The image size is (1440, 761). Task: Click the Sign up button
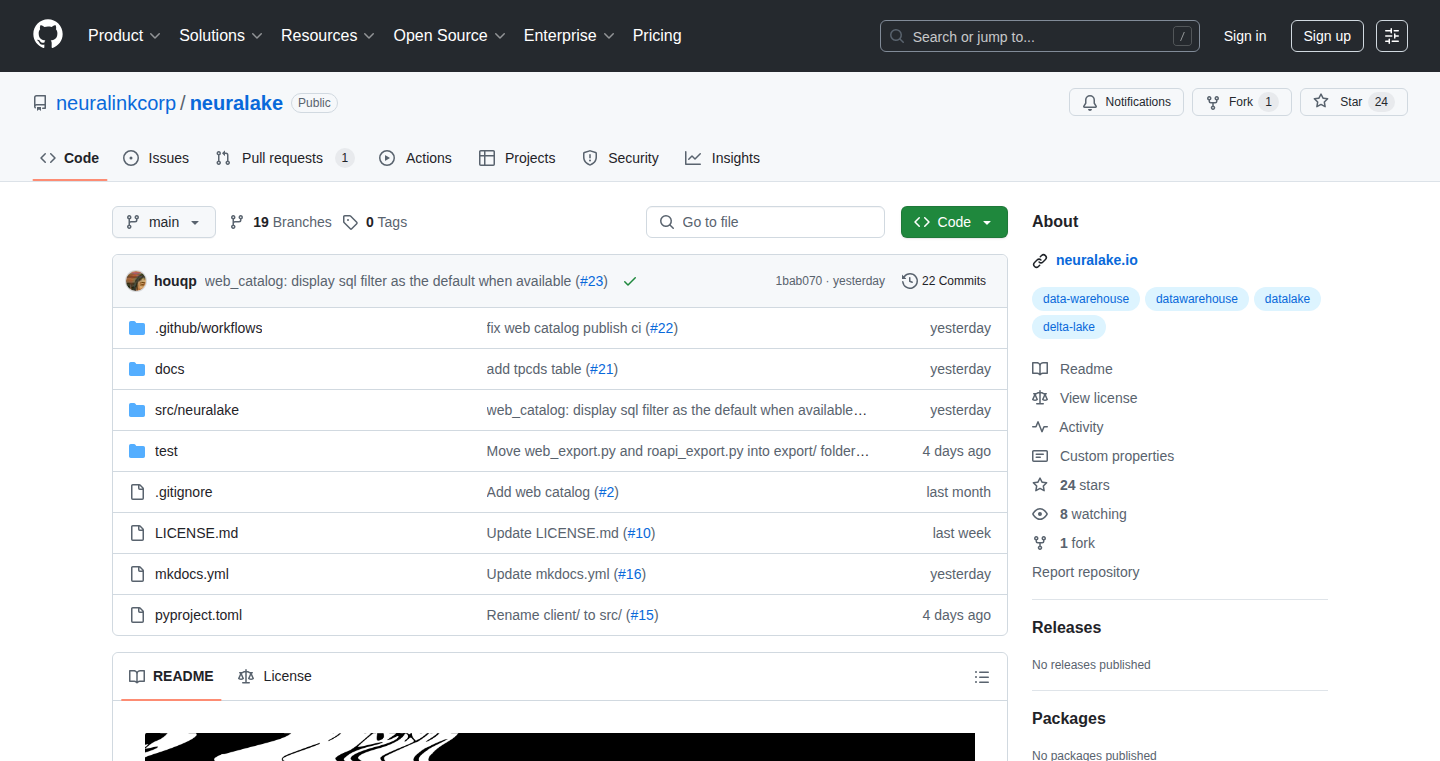point(1327,36)
